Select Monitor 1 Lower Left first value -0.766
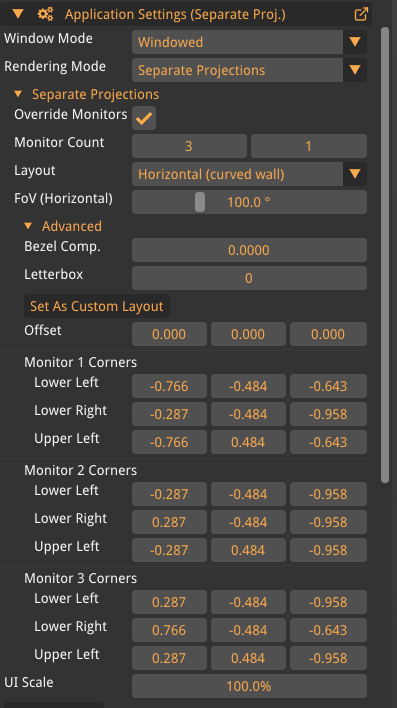This screenshot has height=708, width=397. (169, 386)
